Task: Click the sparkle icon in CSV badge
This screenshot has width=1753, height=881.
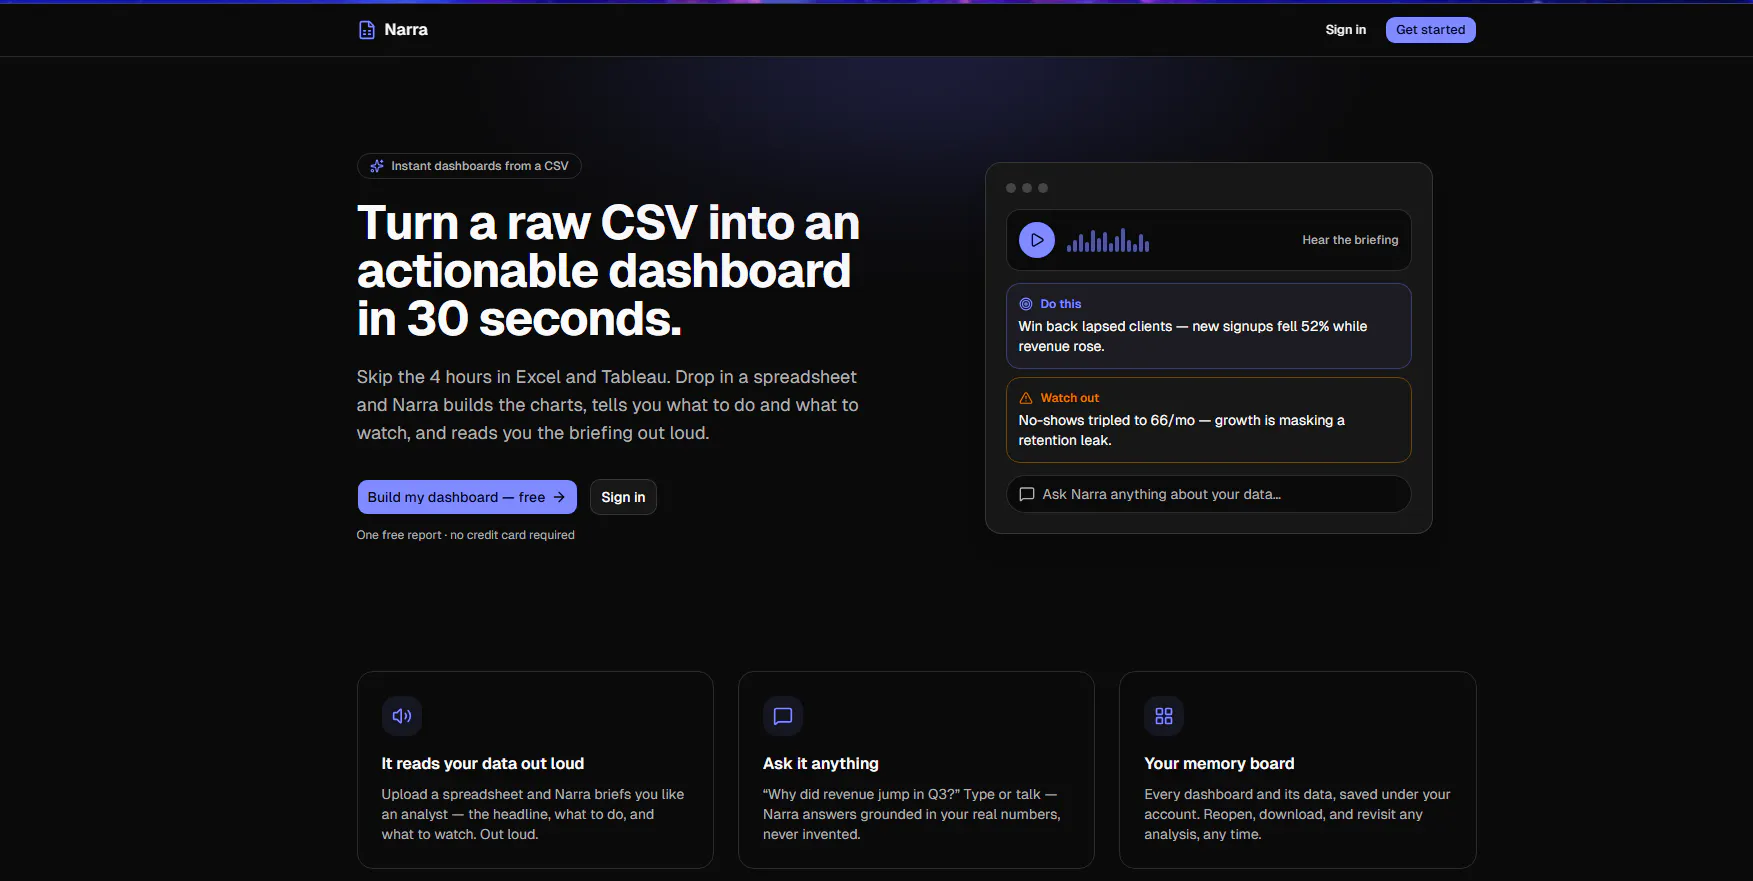Action: (377, 166)
